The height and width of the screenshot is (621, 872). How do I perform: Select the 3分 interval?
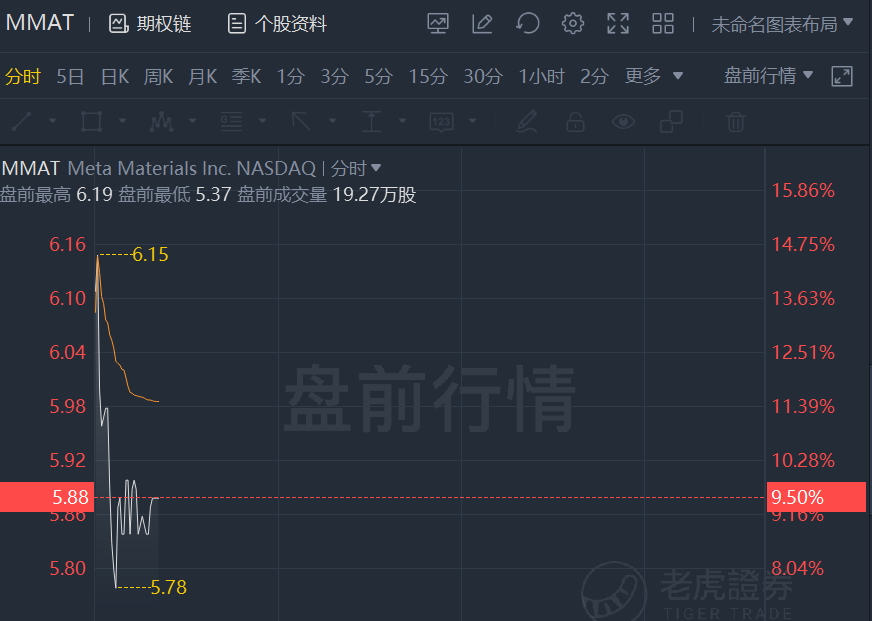pyautogui.click(x=335, y=76)
